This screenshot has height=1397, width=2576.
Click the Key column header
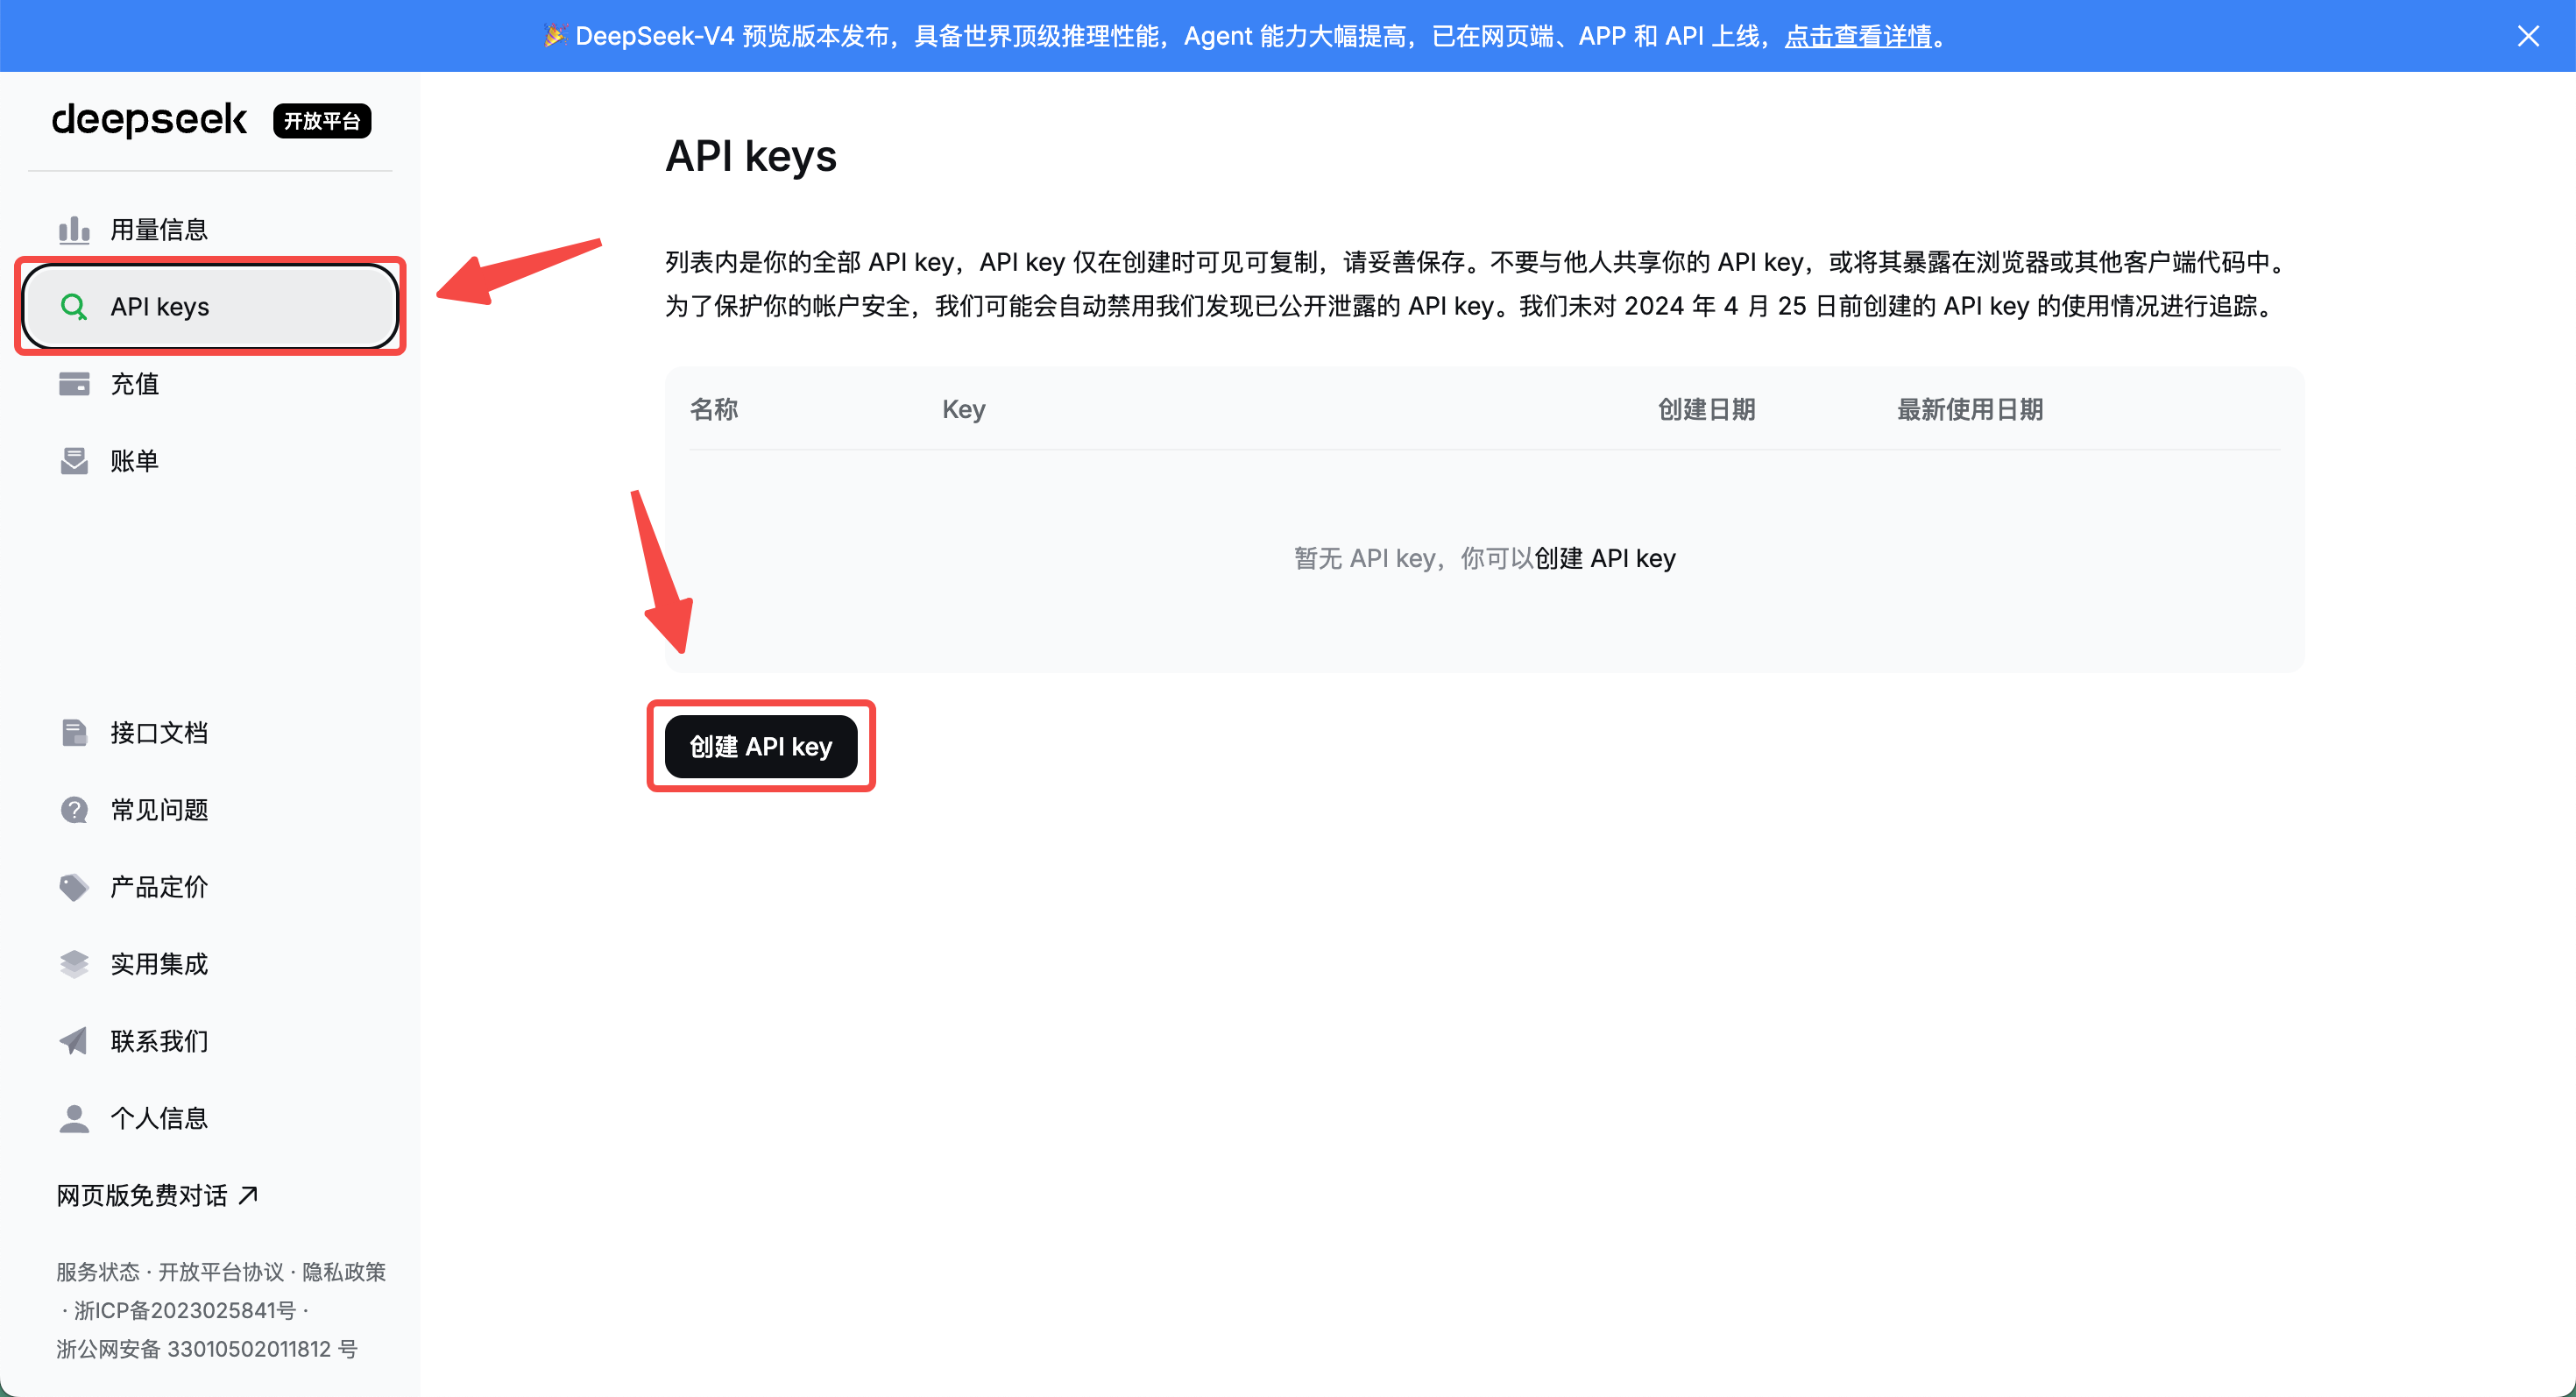[964, 409]
